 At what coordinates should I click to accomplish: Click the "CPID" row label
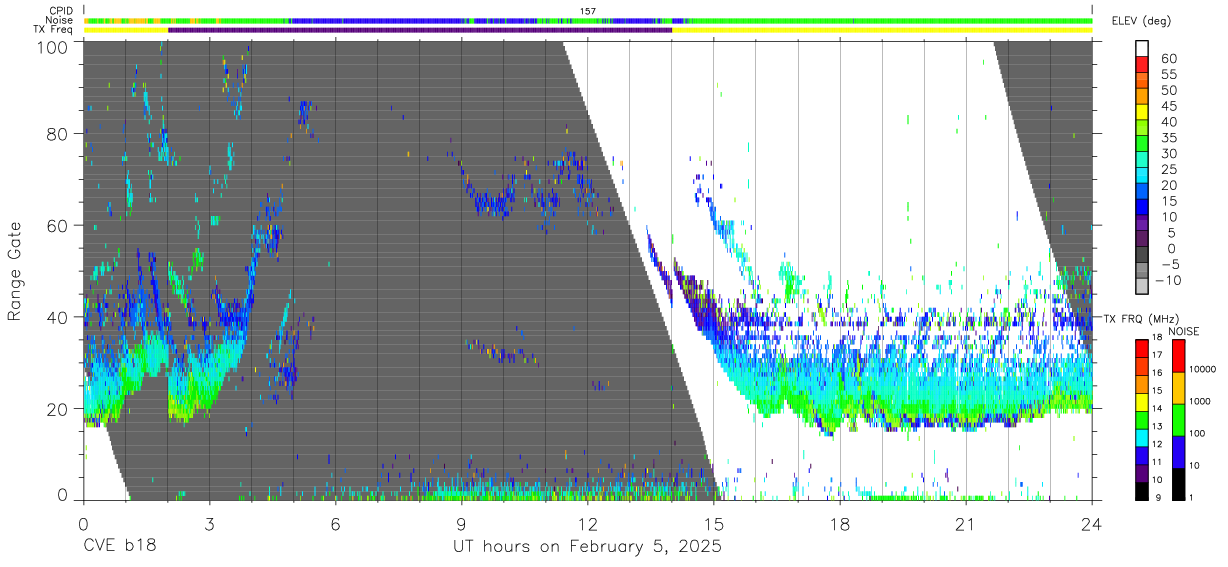[62, 11]
